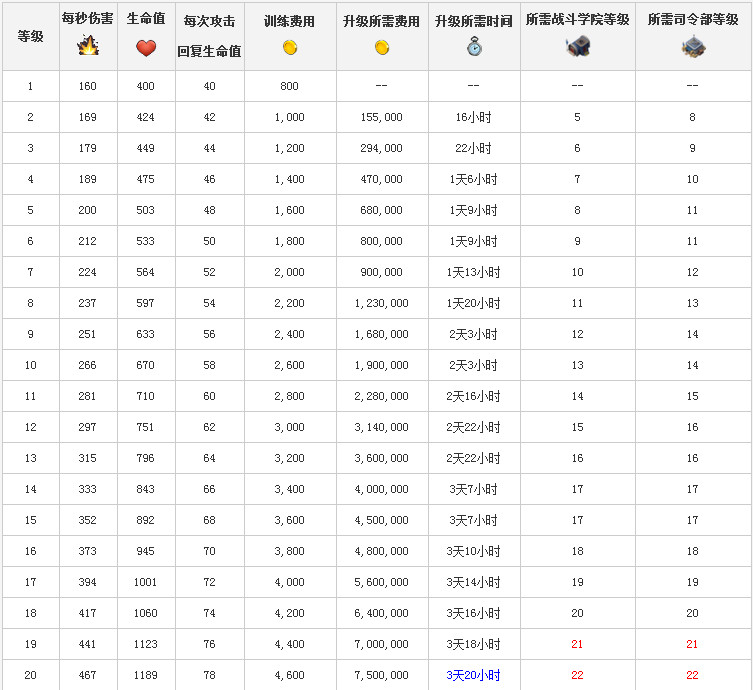Screen dimensions: 753x690
Task: Click the headquarters building icon
Action: 693,47
